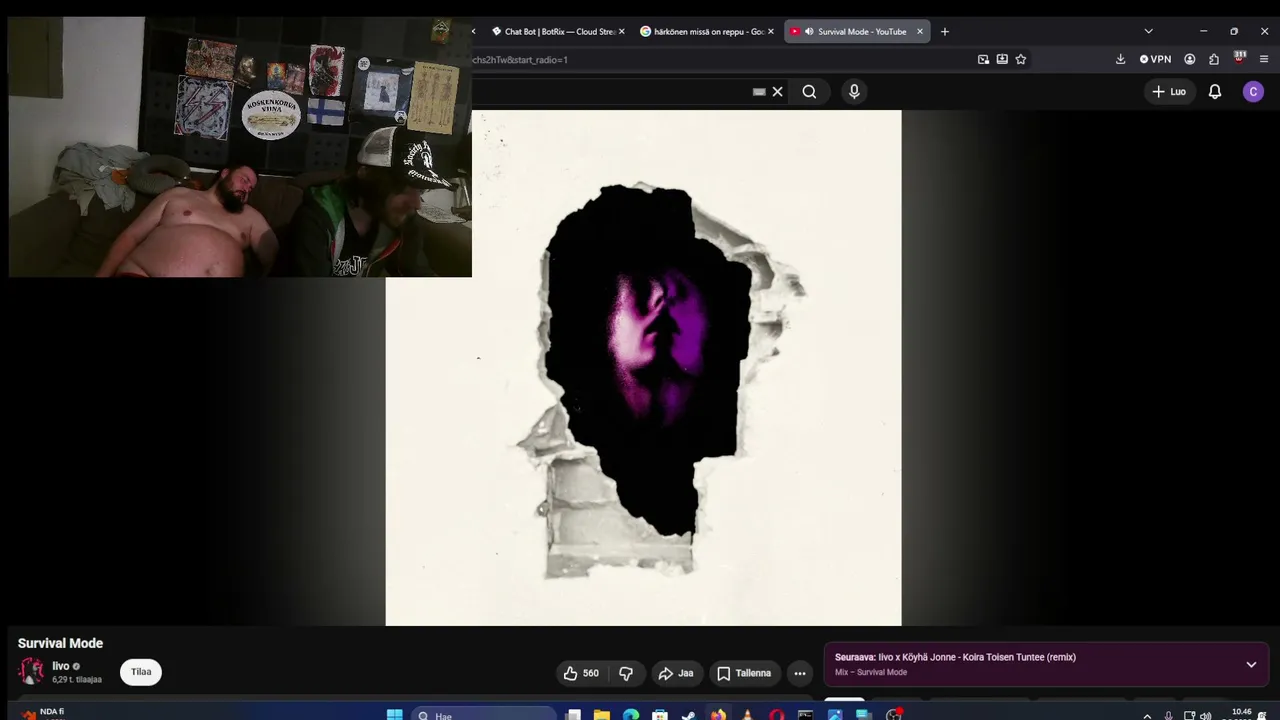Open the account avatar menu
This screenshot has height=720, width=1280.
click(x=1253, y=92)
